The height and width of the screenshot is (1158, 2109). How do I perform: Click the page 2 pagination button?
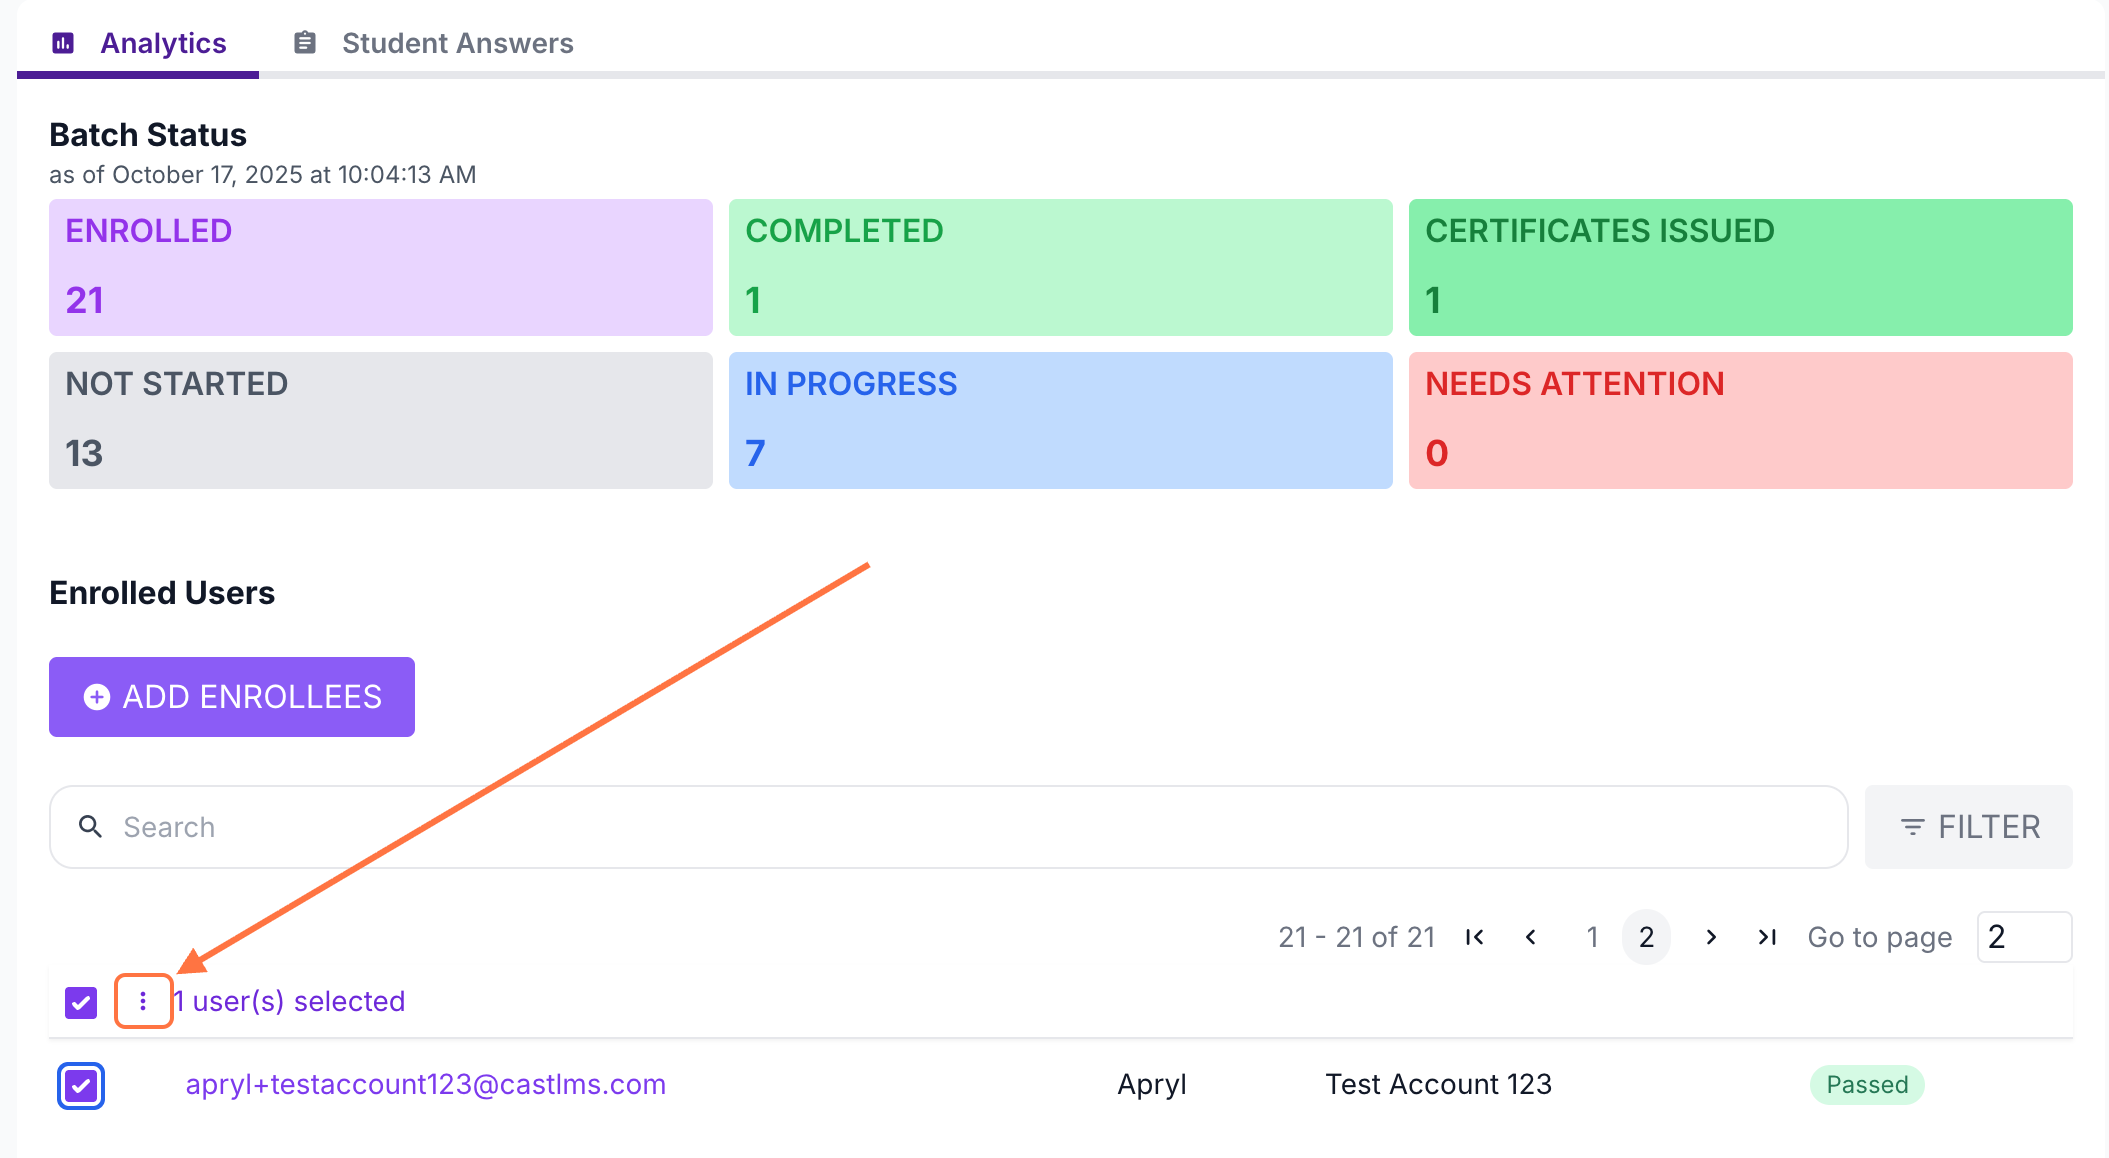(1646, 937)
